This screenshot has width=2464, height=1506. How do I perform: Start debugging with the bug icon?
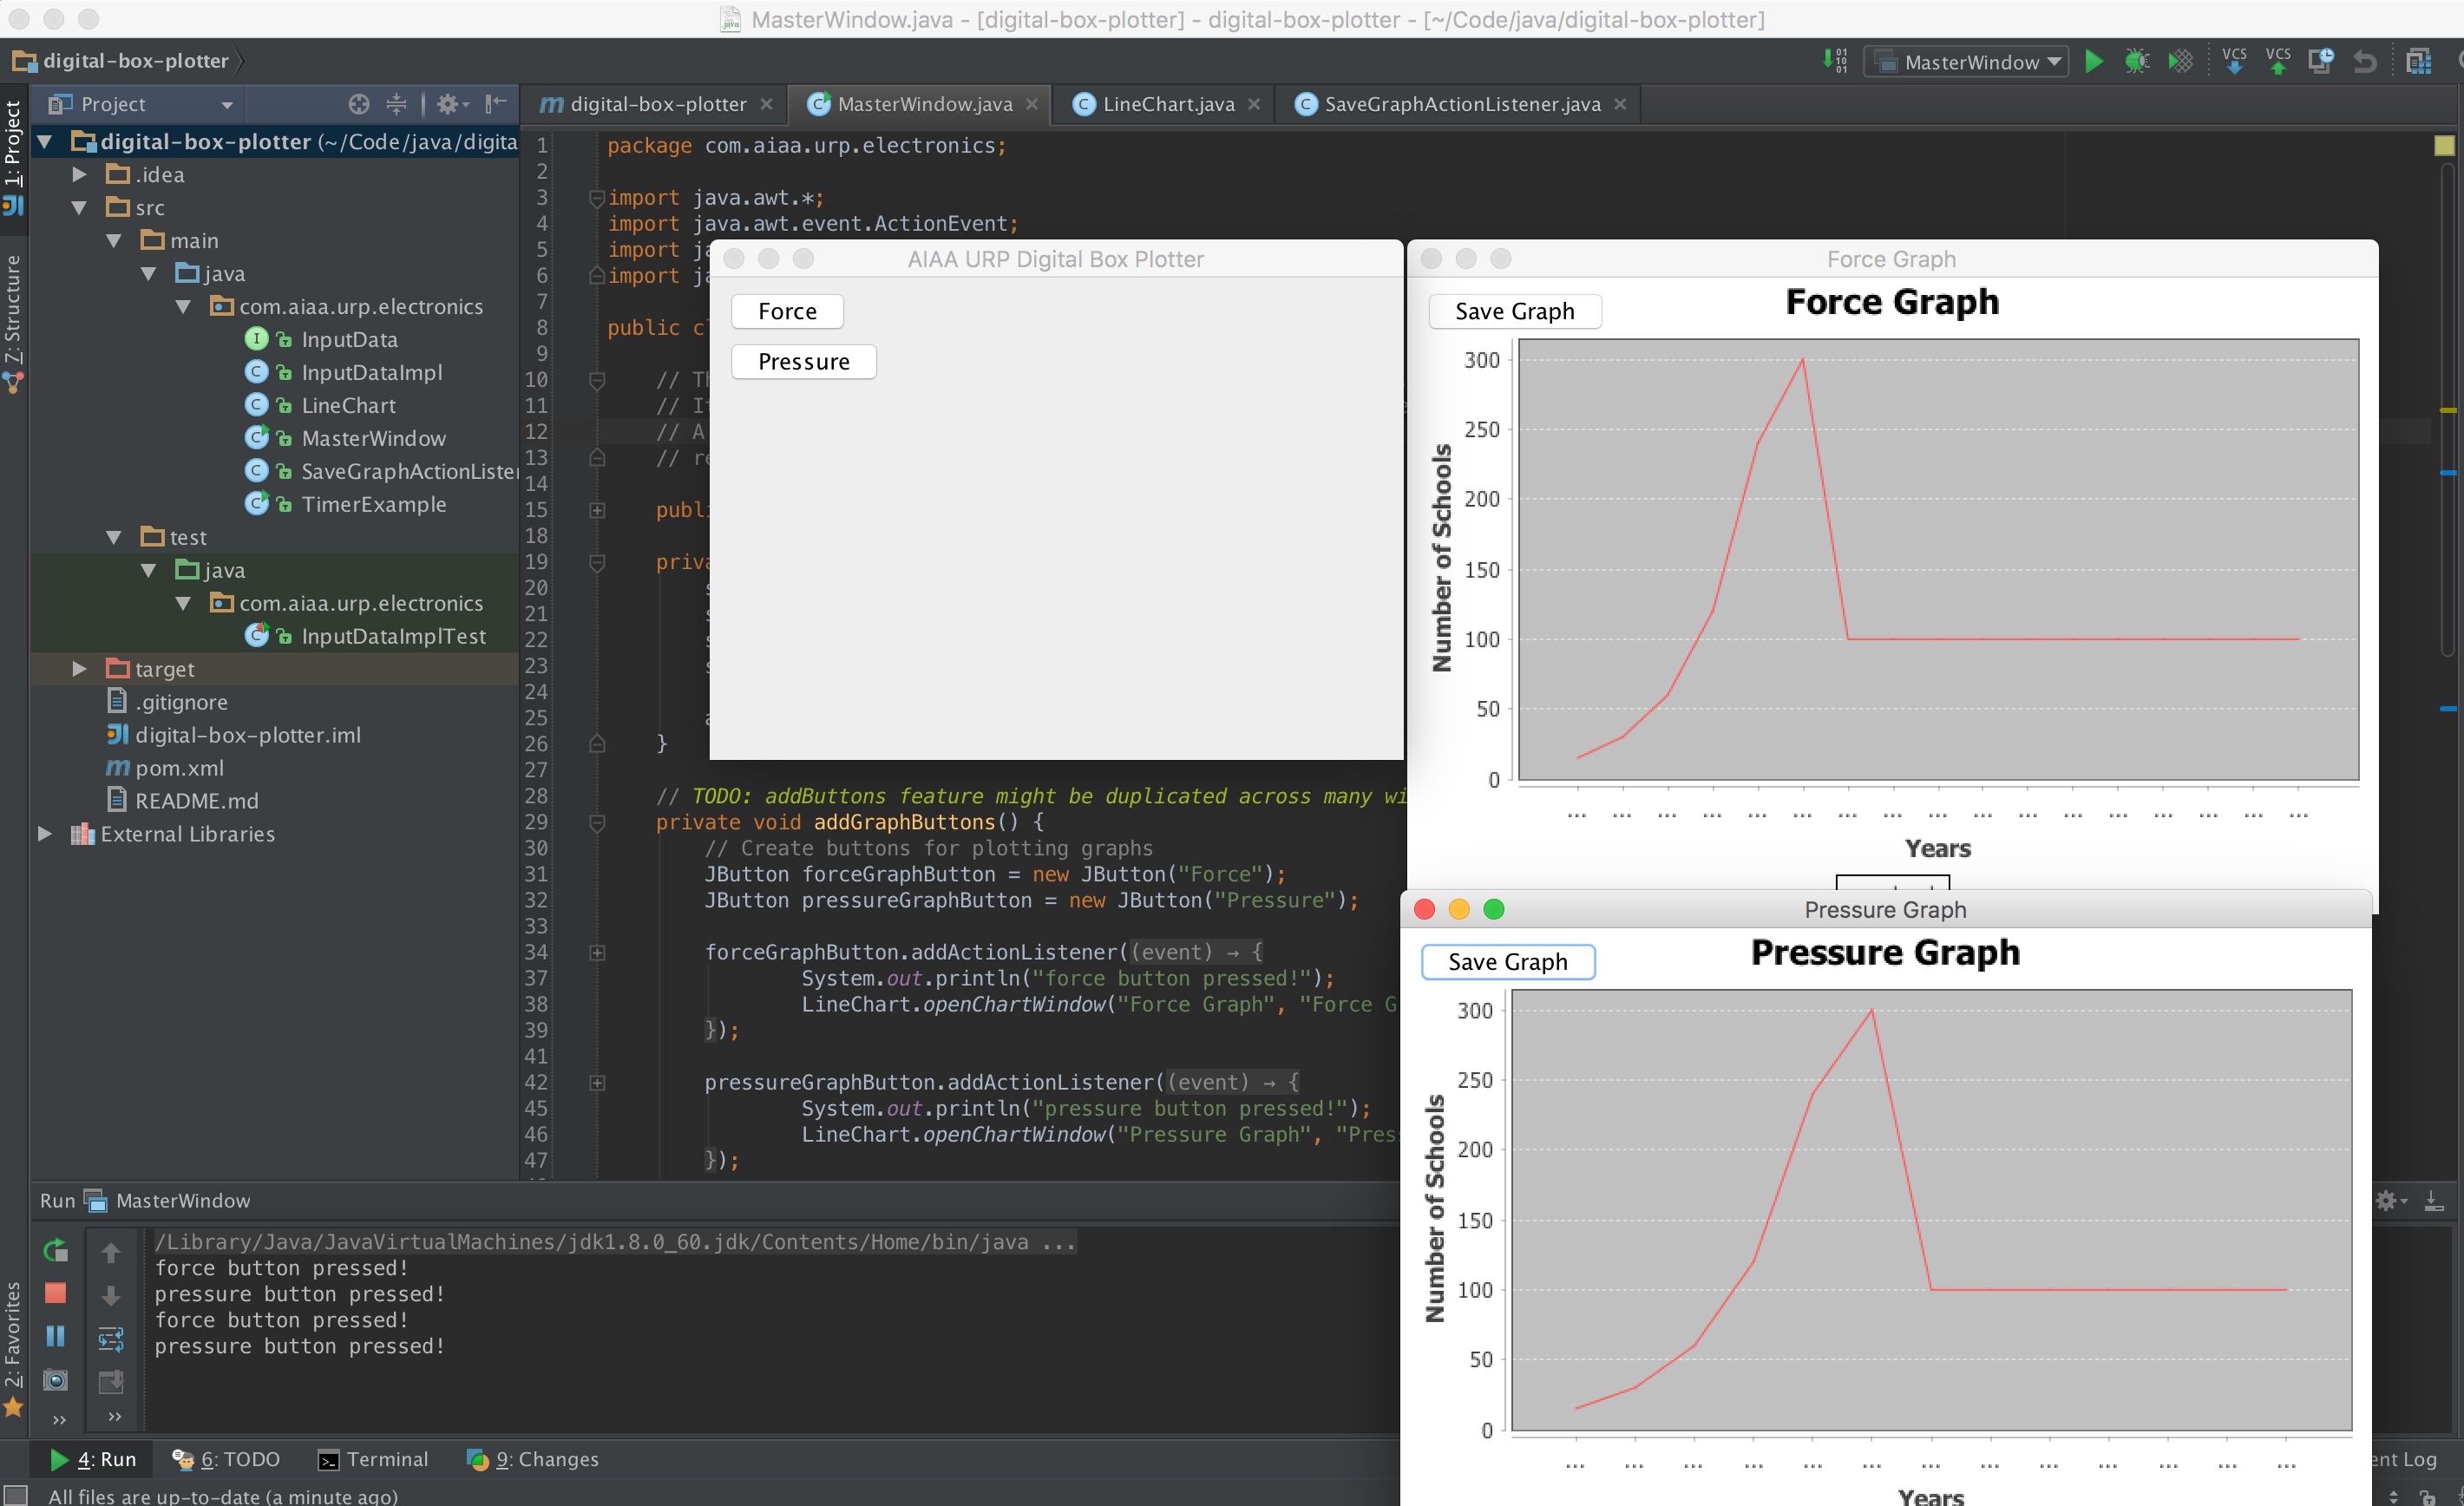2136,62
